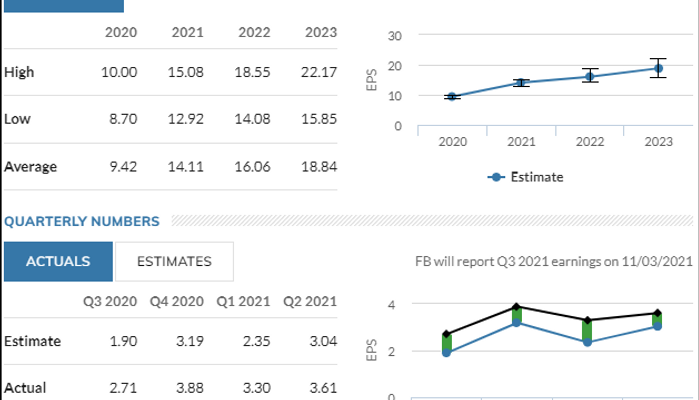
Task: Switch to the ESTIMATES tab
Action: coord(174,261)
